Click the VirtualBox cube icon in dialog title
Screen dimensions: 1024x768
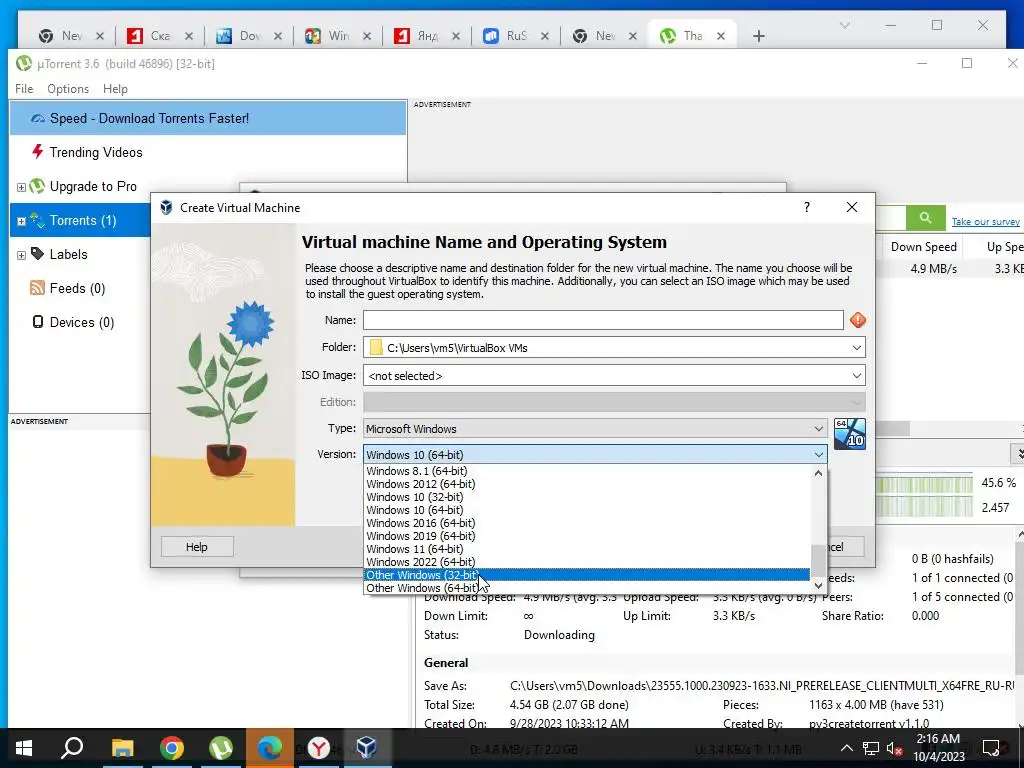point(166,208)
